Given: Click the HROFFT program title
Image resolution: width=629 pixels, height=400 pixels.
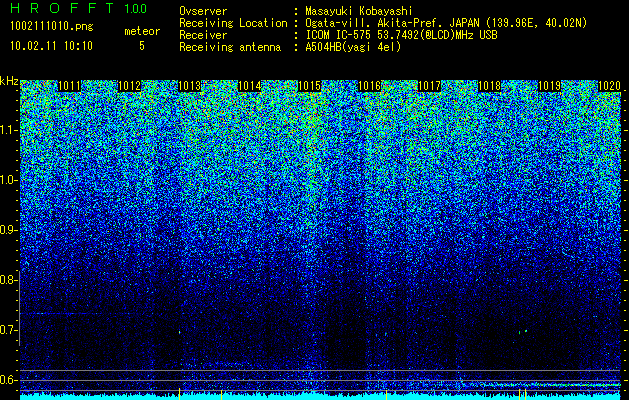Looking at the screenshot, I should pos(62,8).
